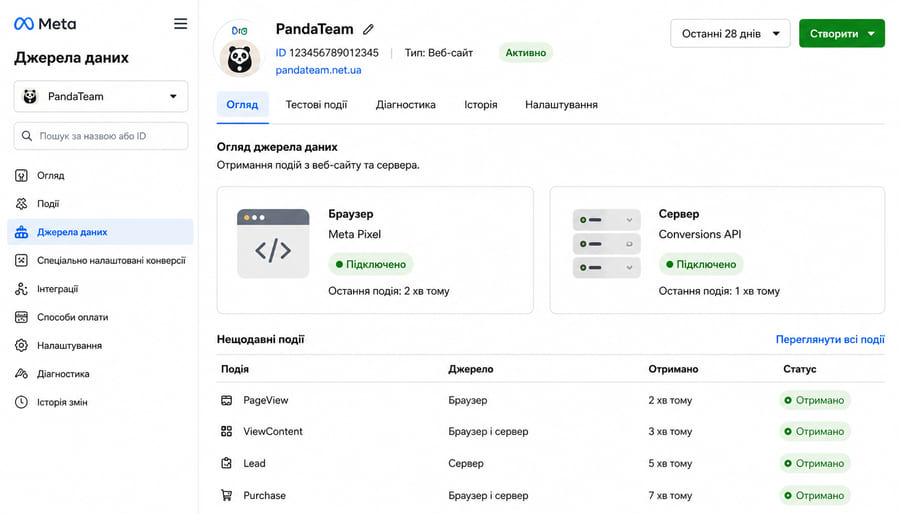Click the Спеціально налаштовані конверсії icon
The height and width of the screenshot is (514, 900).
tap(21, 260)
